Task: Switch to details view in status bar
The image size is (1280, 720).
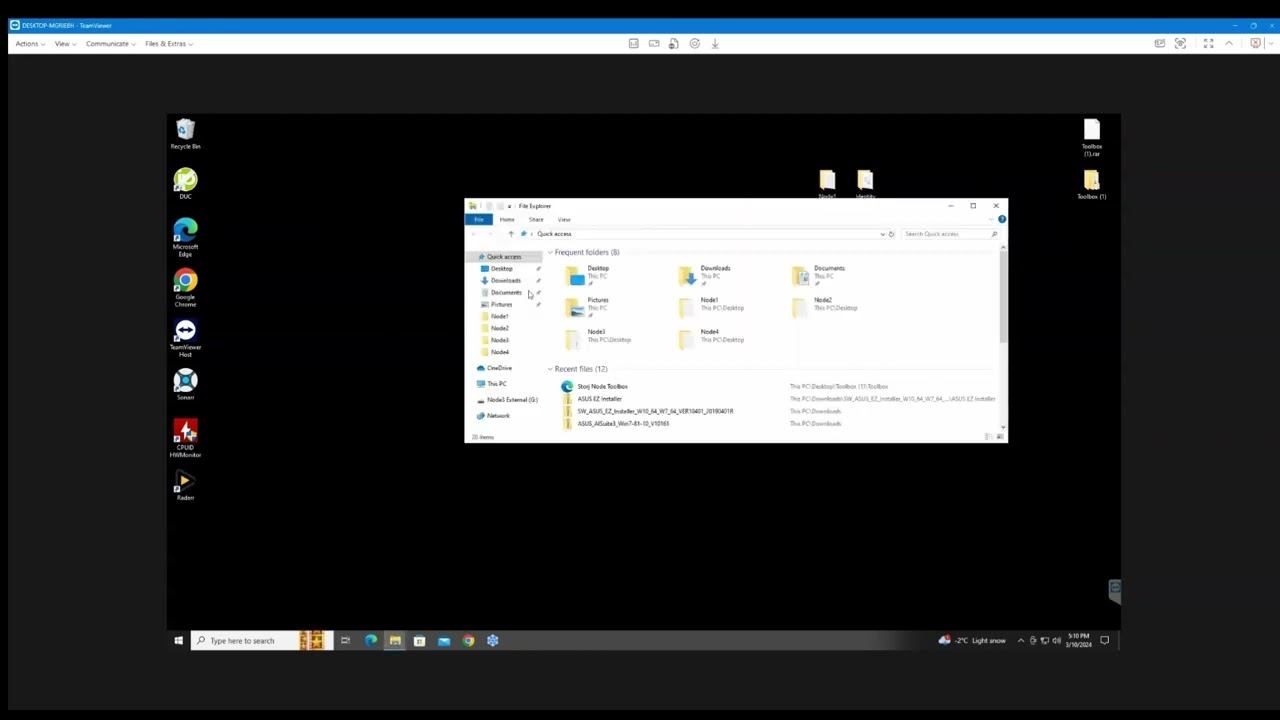Action: coord(988,437)
